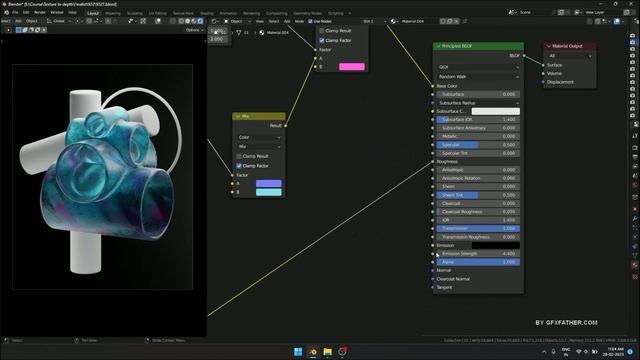
Task: Add a new workspace with plus icon
Action: (x=349, y=13)
